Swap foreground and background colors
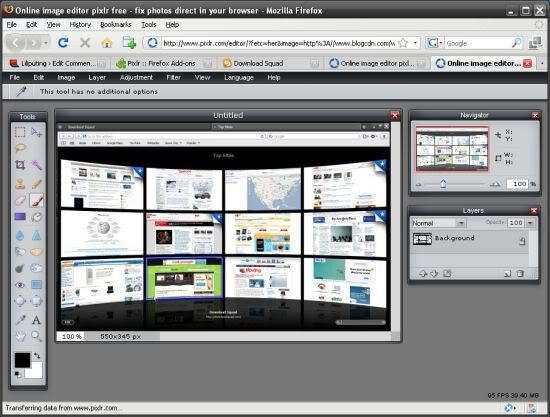The image size is (550, 417). (x=37, y=356)
